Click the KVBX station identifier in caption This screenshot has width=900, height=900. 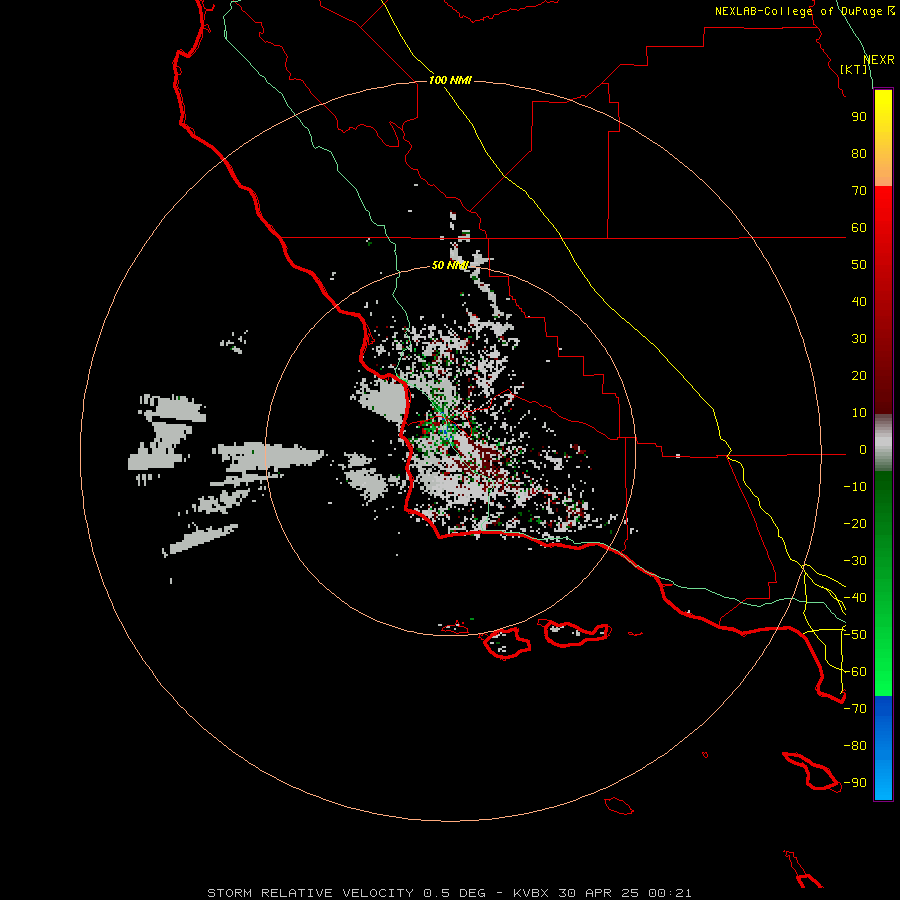point(531,893)
